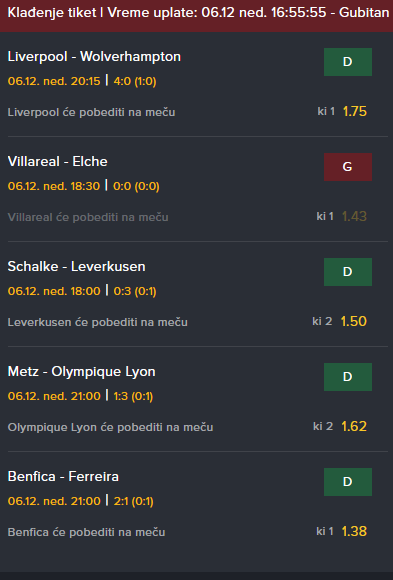Open the Liverpool - Wolverhampton match title
Screen dimensions: 393x580
pyautogui.click(x=94, y=57)
